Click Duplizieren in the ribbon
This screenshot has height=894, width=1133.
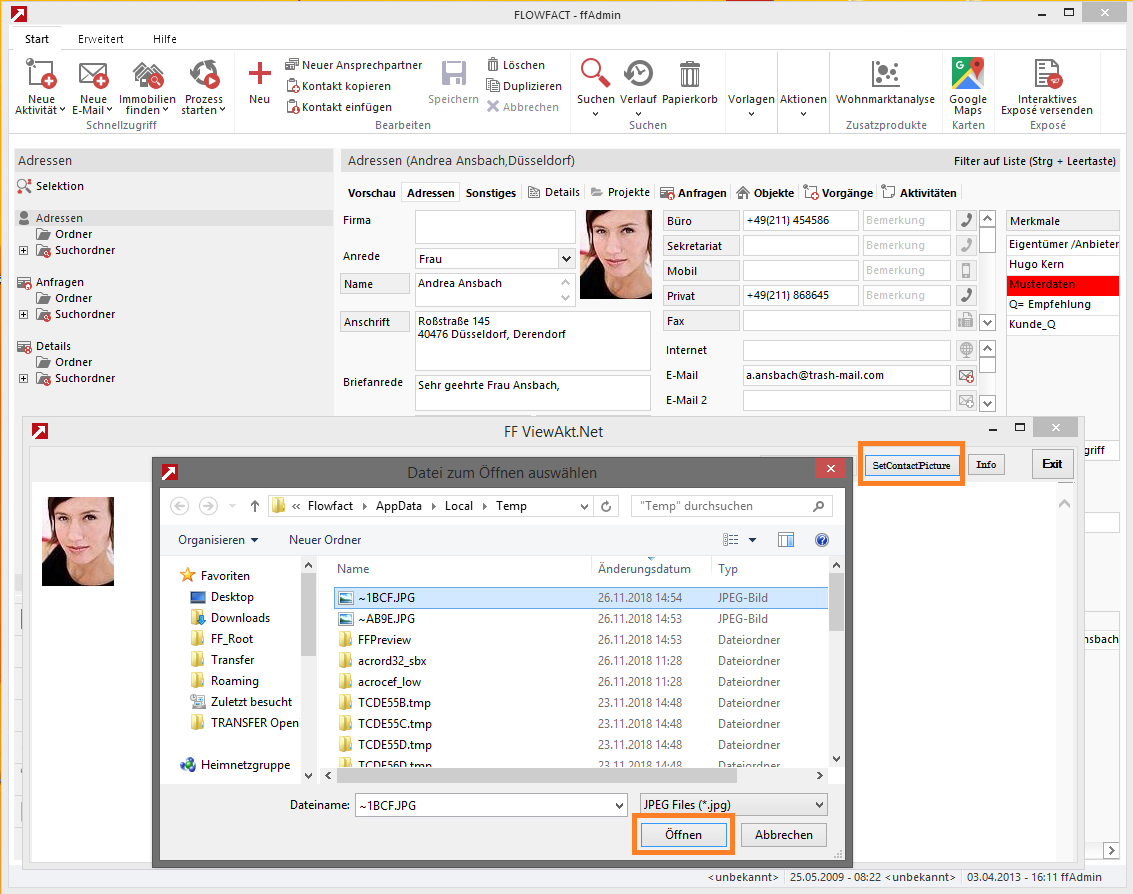click(524, 86)
